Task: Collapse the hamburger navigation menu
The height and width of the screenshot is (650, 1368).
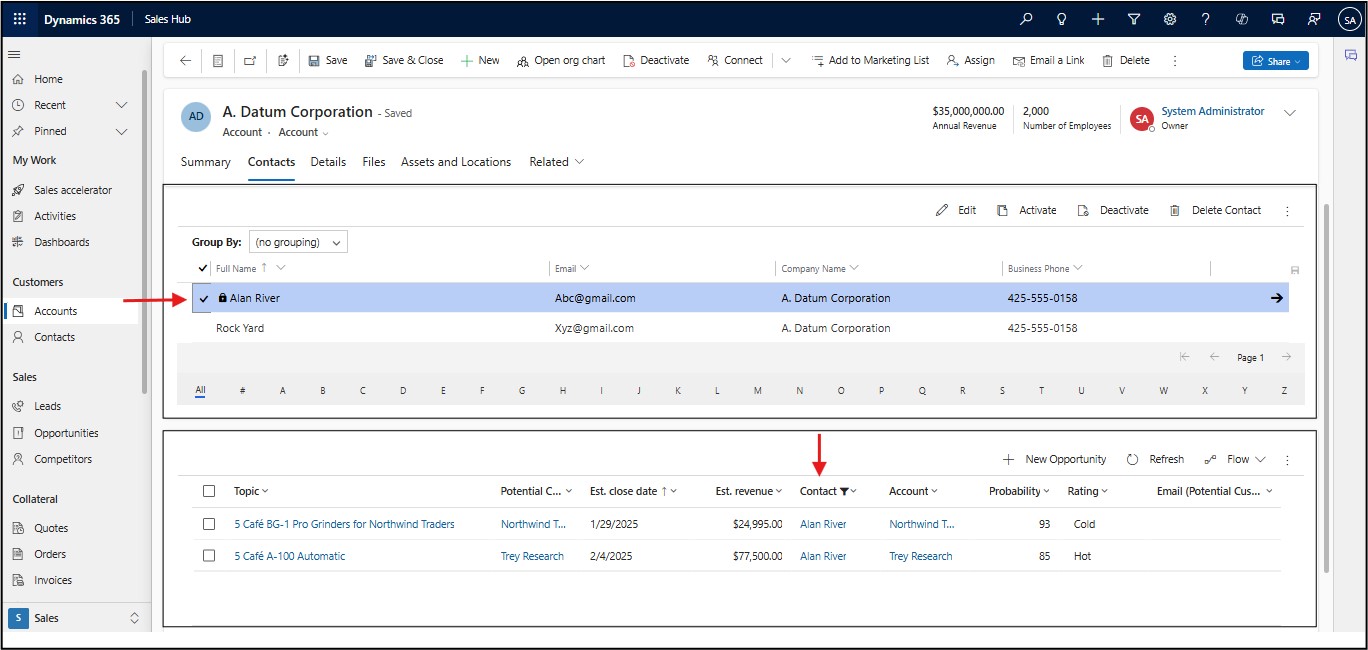Action: pyautogui.click(x=15, y=54)
